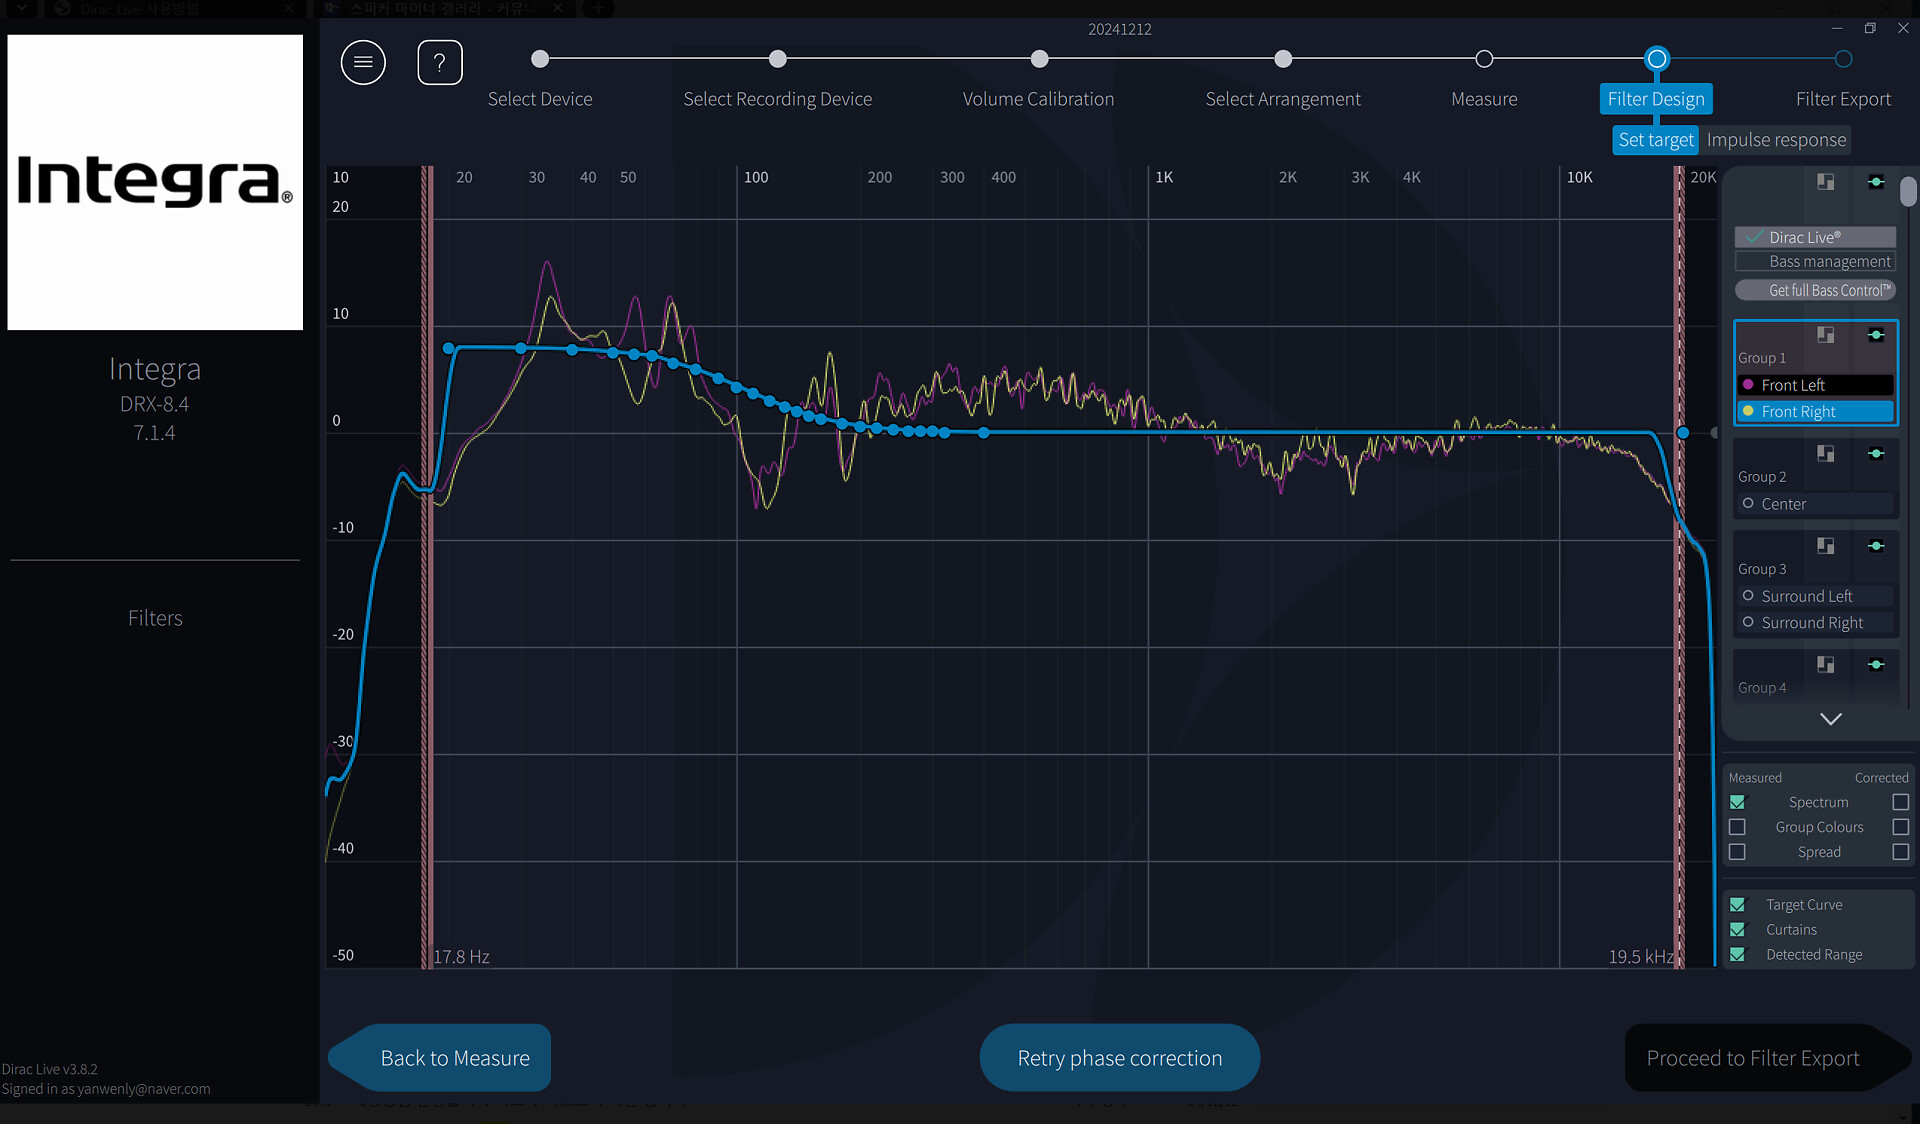This screenshot has width=1920, height=1124.
Task: Select the Surround Left channel
Action: coord(1806,596)
